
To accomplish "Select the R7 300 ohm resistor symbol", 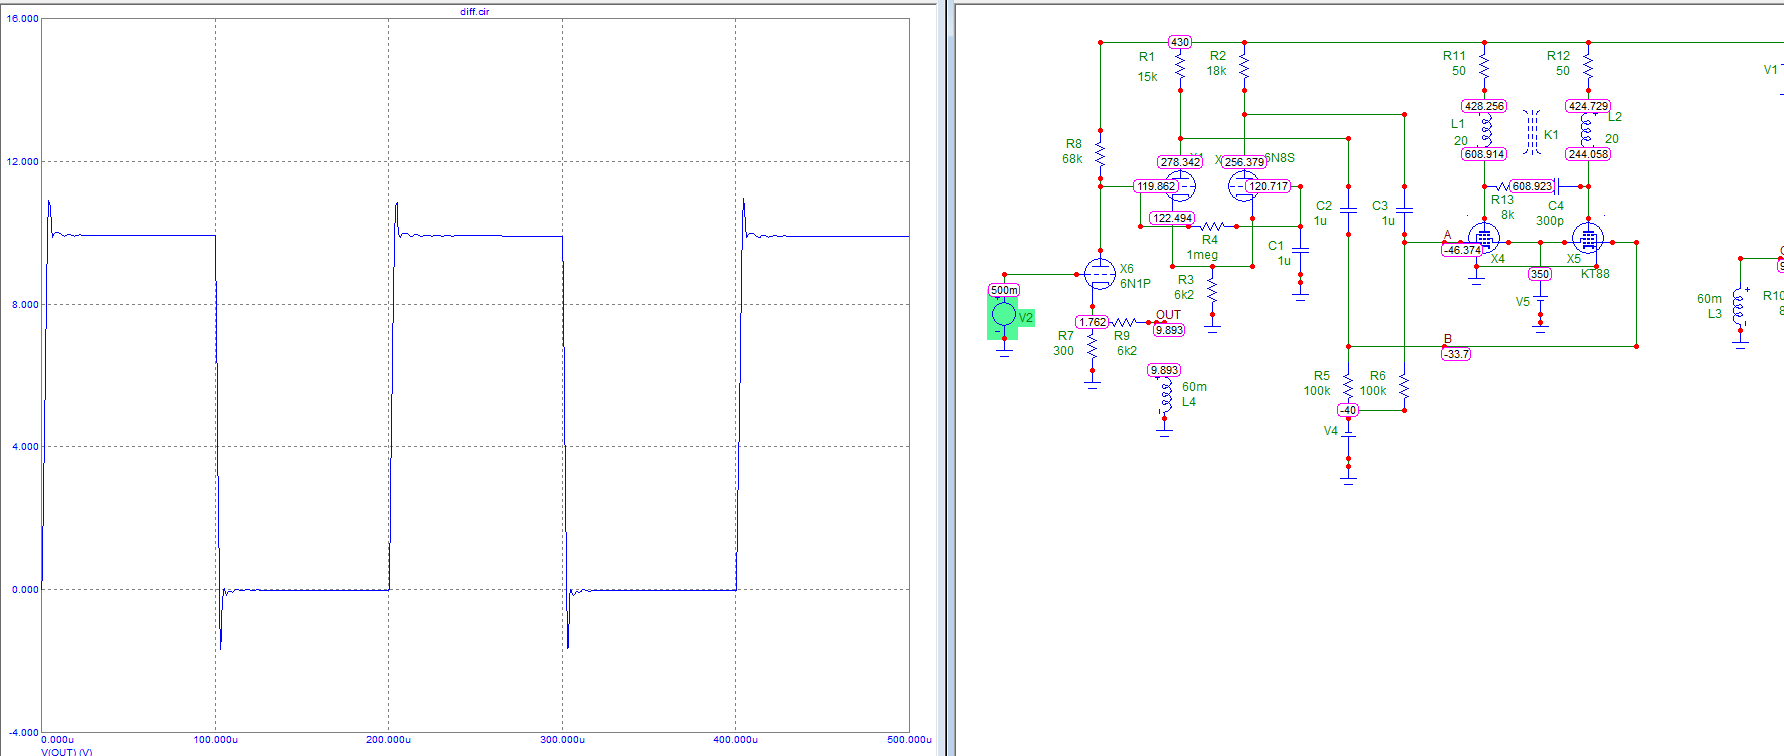I will [1092, 347].
